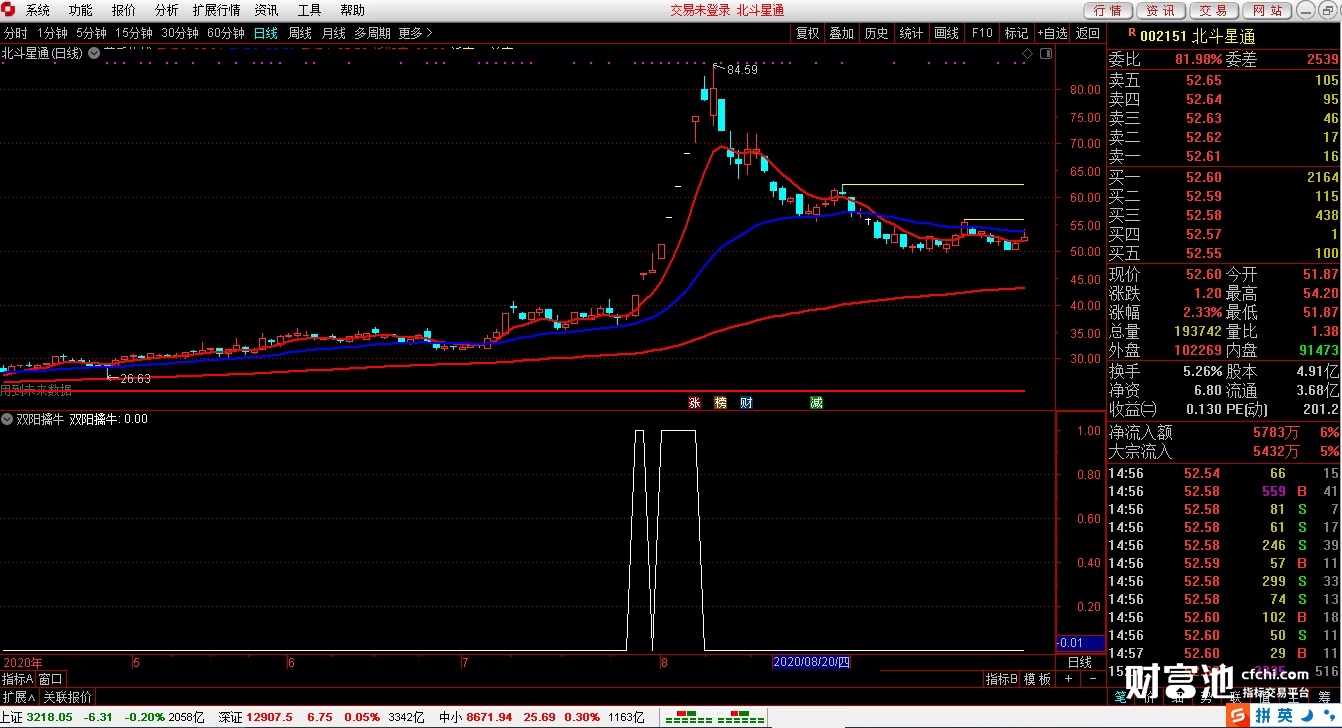Click the 叠加 overlay button
This screenshot has width=1342, height=728.
[x=842, y=33]
